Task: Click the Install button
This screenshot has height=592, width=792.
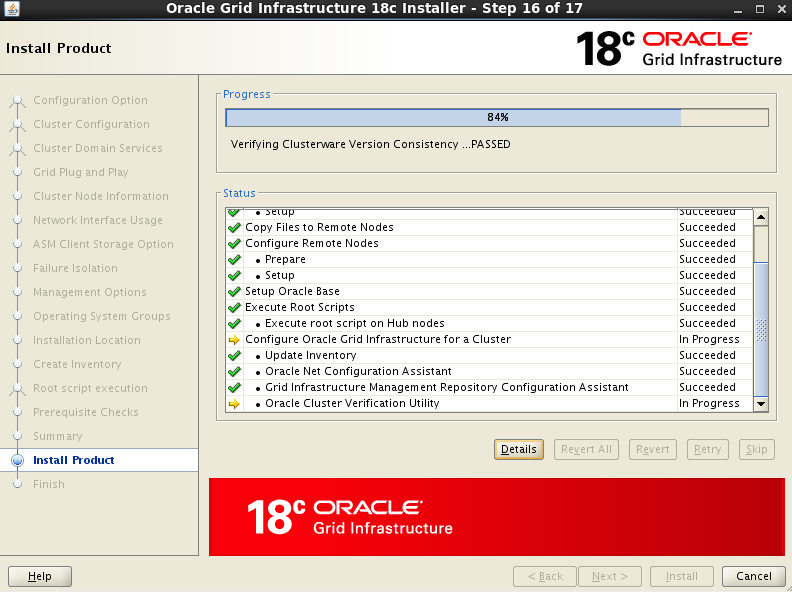Action: pyautogui.click(x=681, y=576)
